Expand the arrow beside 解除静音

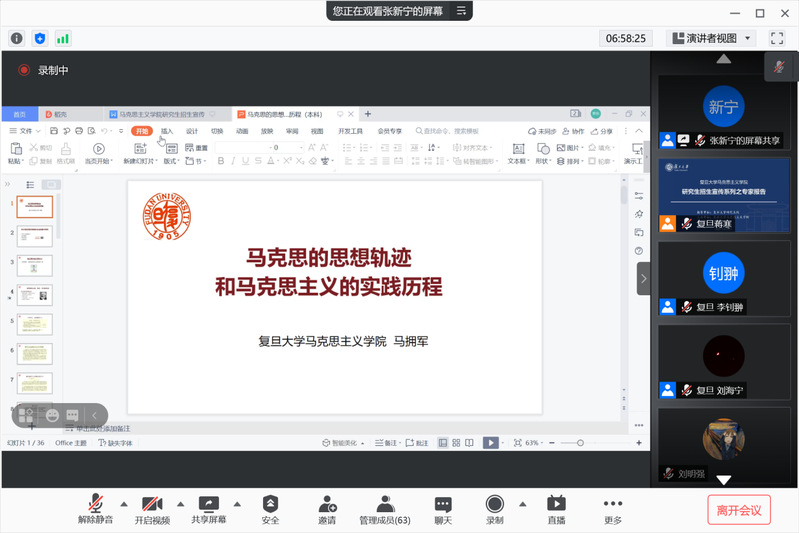click(124, 503)
